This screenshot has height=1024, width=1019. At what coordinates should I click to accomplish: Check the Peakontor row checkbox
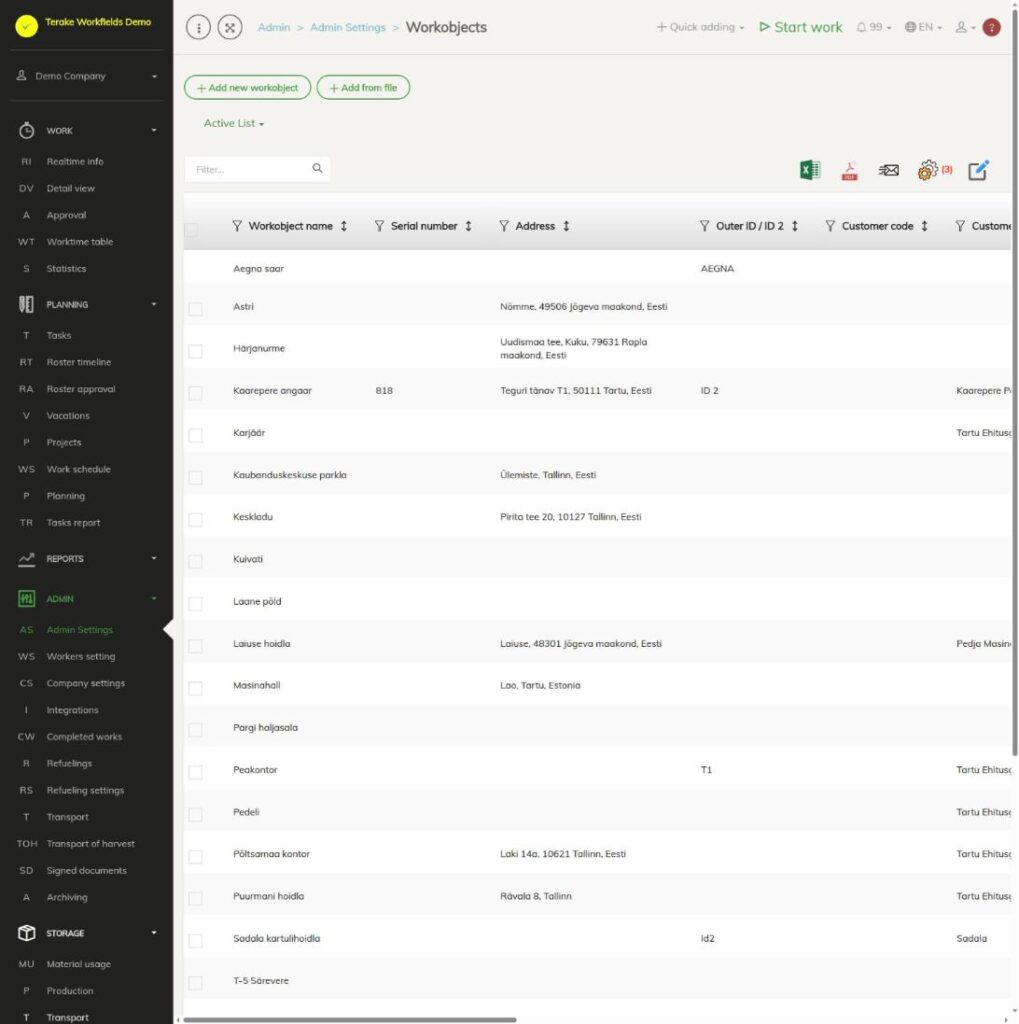tap(195, 773)
